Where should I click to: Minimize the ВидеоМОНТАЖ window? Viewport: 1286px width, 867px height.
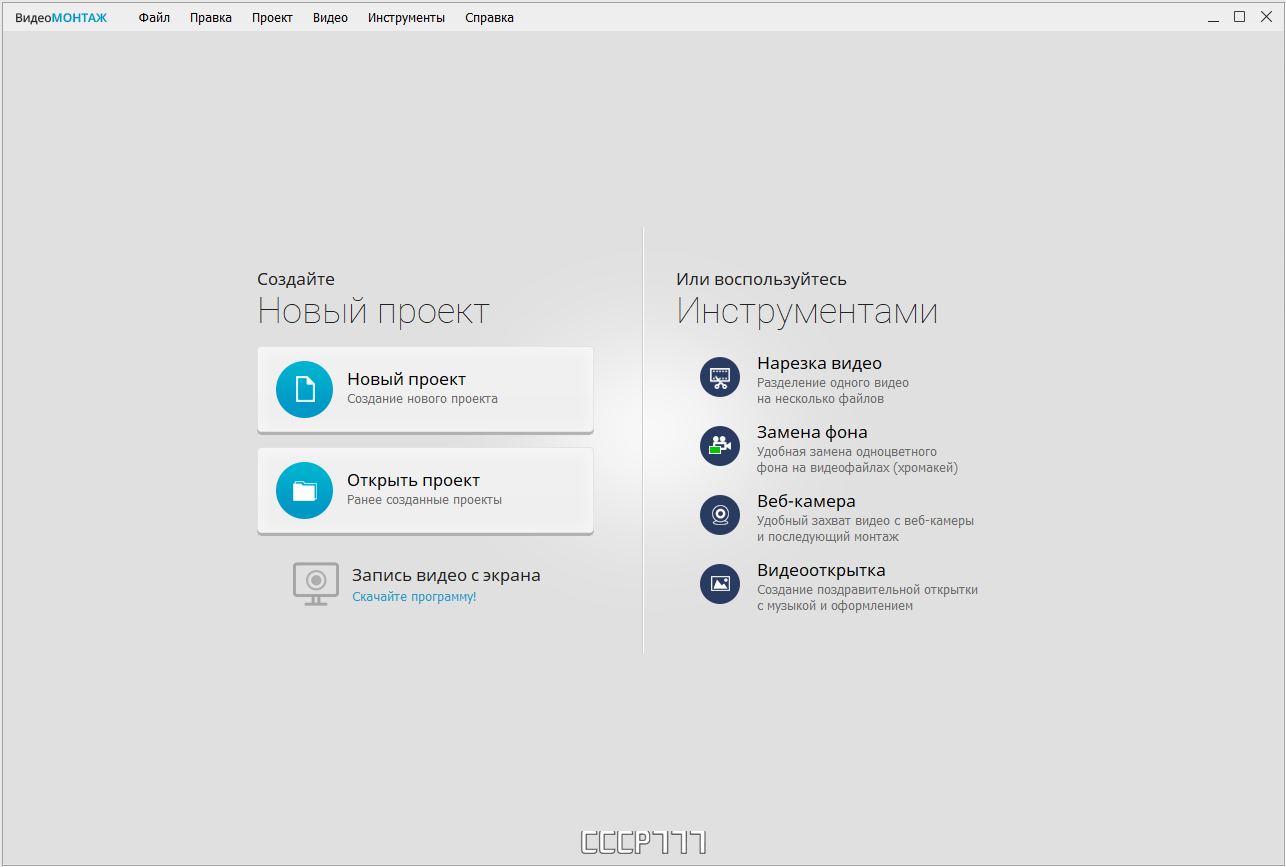pyautogui.click(x=1213, y=17)
